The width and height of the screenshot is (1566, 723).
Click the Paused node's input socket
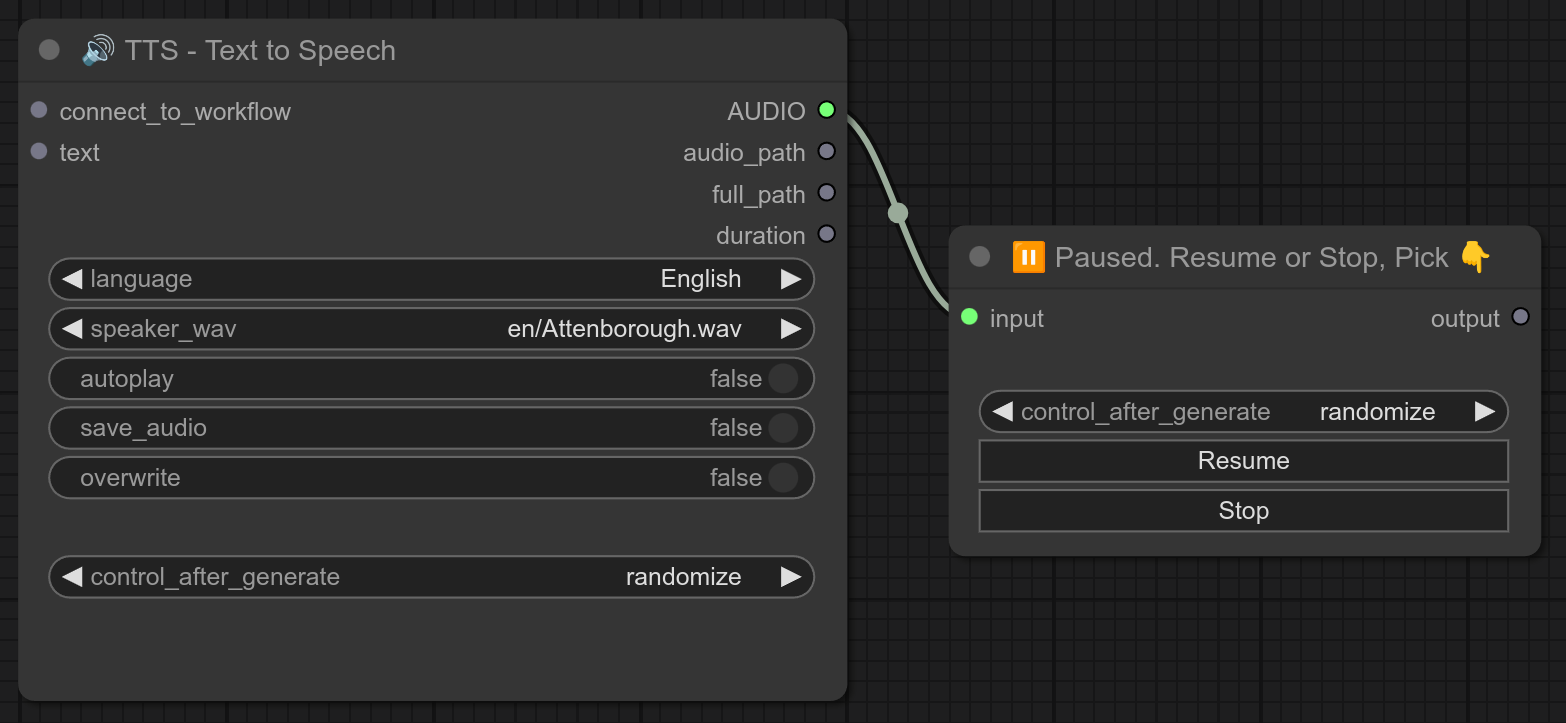969,317
